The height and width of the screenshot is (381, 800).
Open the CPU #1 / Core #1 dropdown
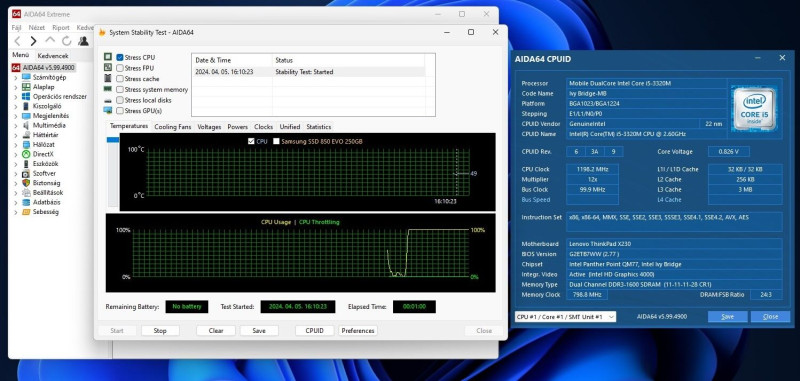[565, 317]
